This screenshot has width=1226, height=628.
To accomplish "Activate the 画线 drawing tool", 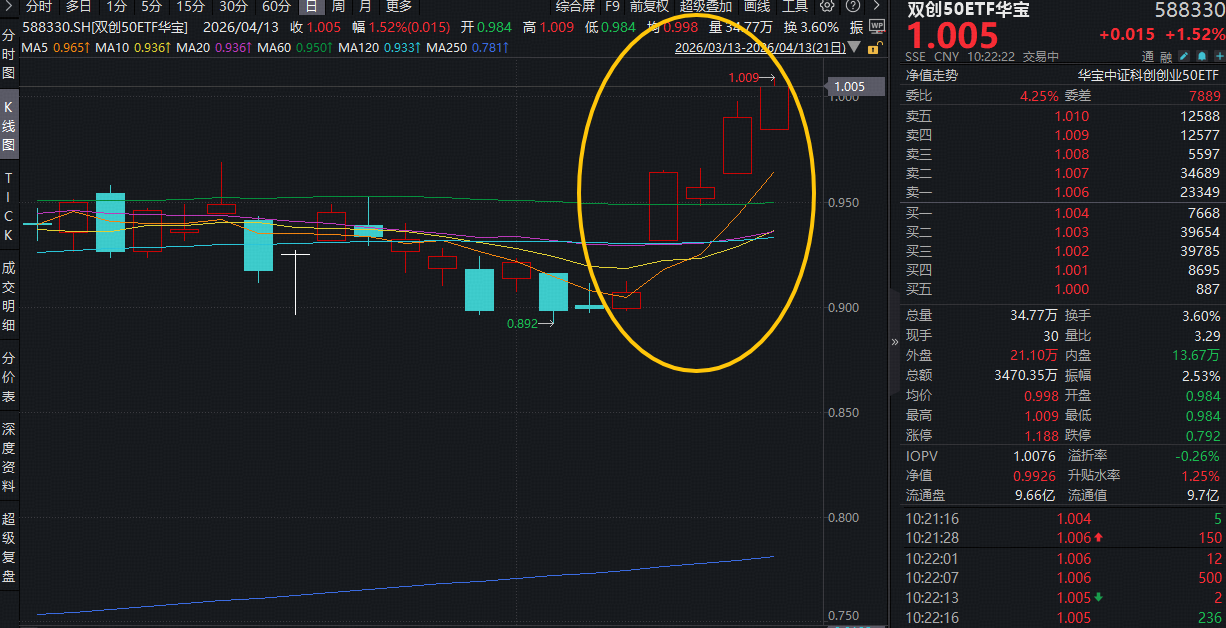I will coord(756,6).
